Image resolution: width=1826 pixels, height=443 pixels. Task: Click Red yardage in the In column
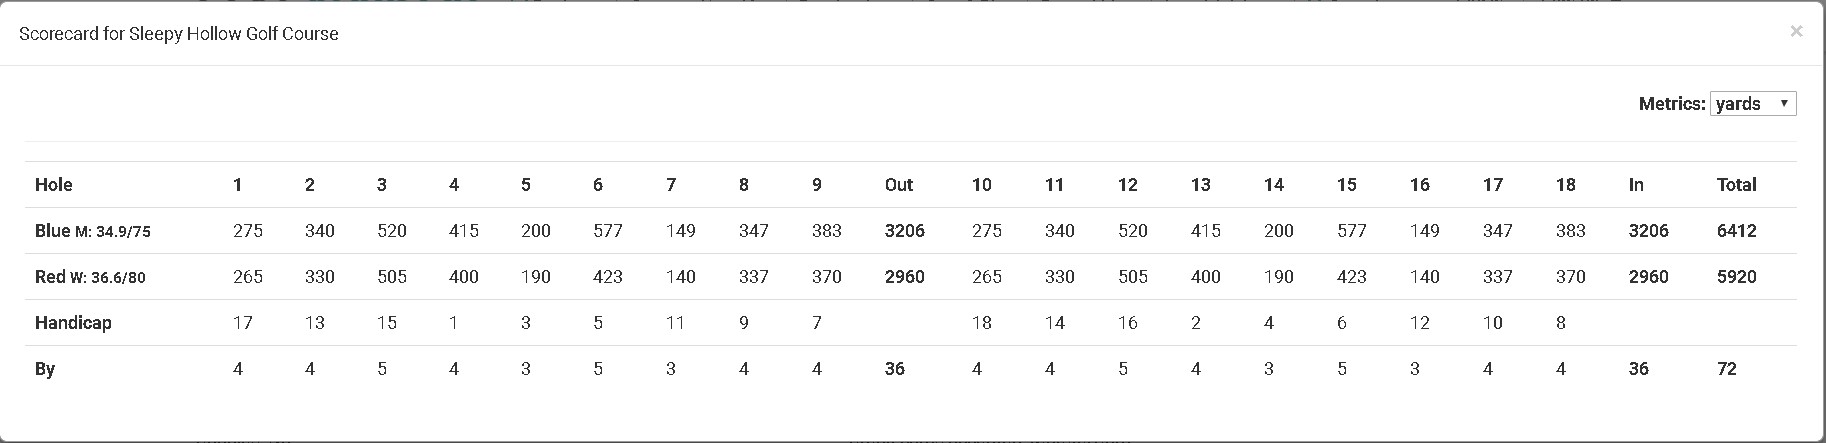[1648, 277]
